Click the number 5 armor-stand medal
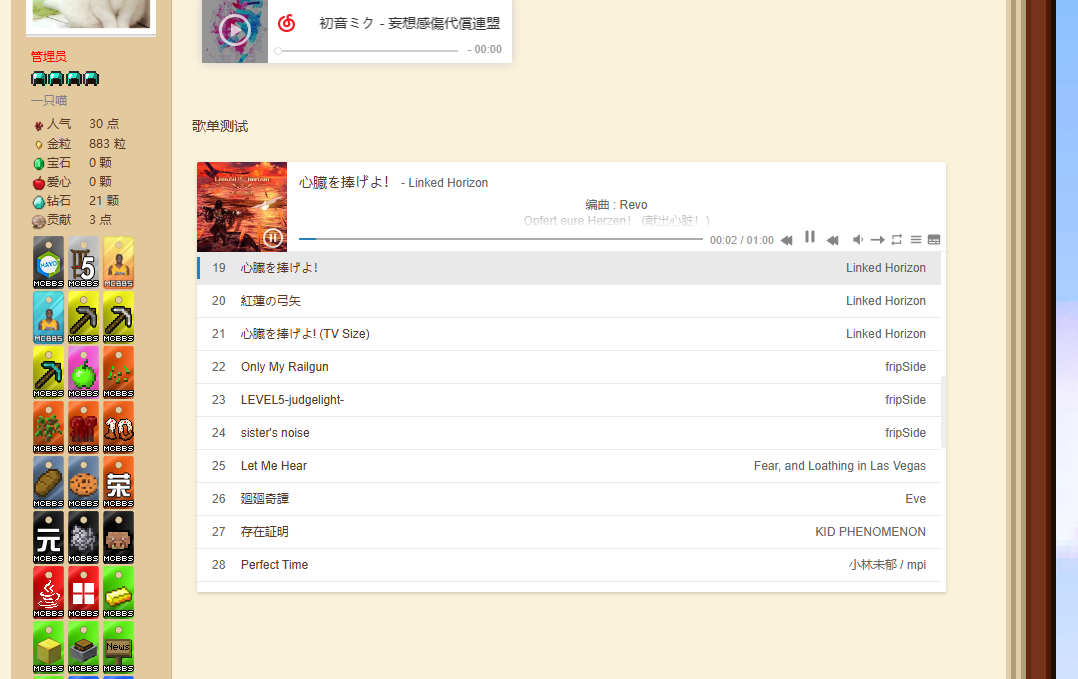The width and height of the screenshot is (1078, 679). coord(83,262)
